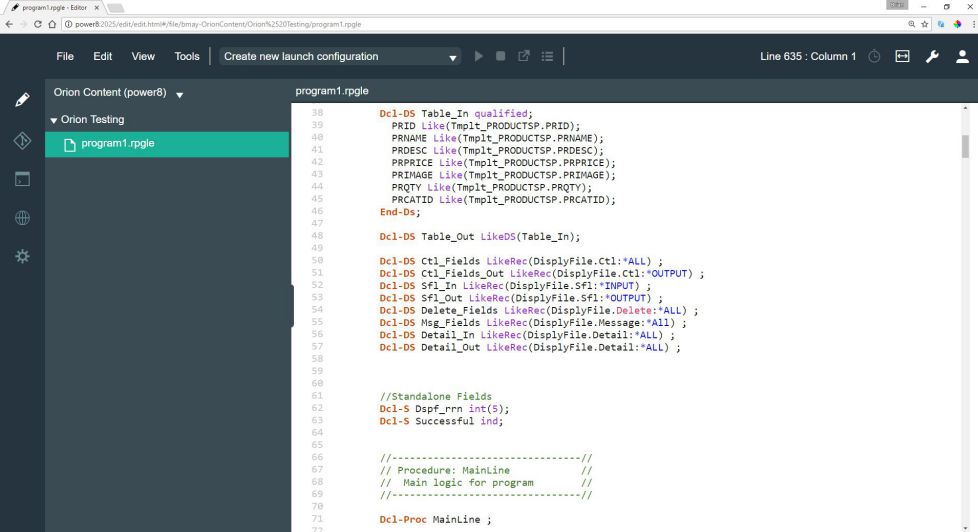Click the program1.rpgle file icon
The width and height of the screenshot is (978, 532).
point(70,145)
